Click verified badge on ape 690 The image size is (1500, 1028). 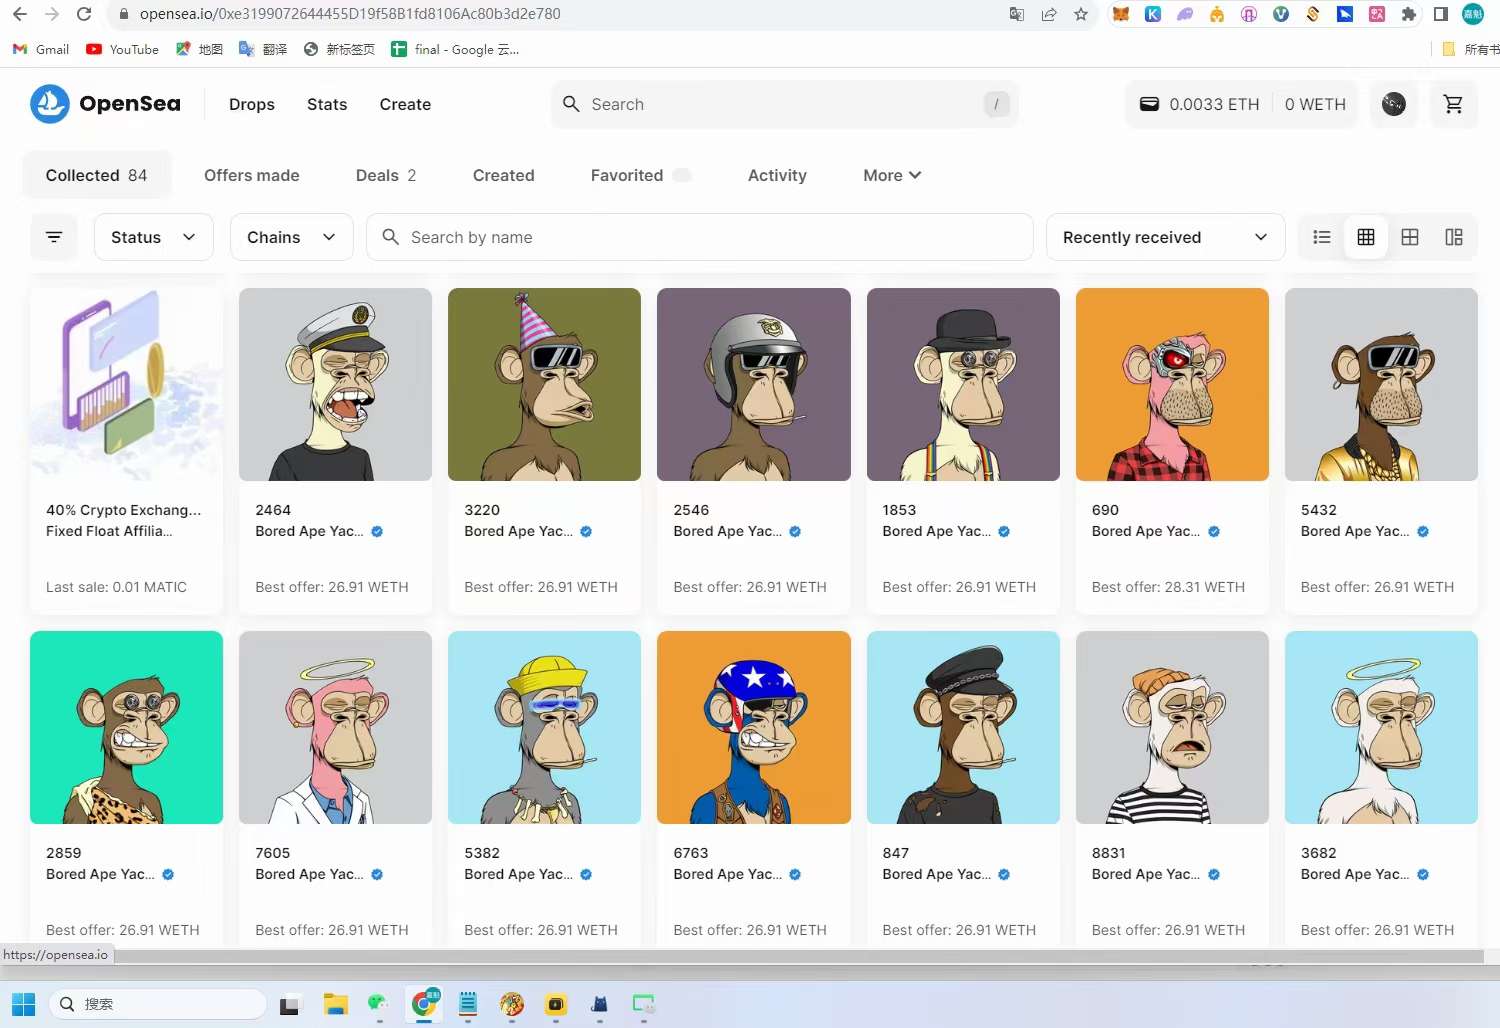pyautogui.click(x=1214, y=532)
